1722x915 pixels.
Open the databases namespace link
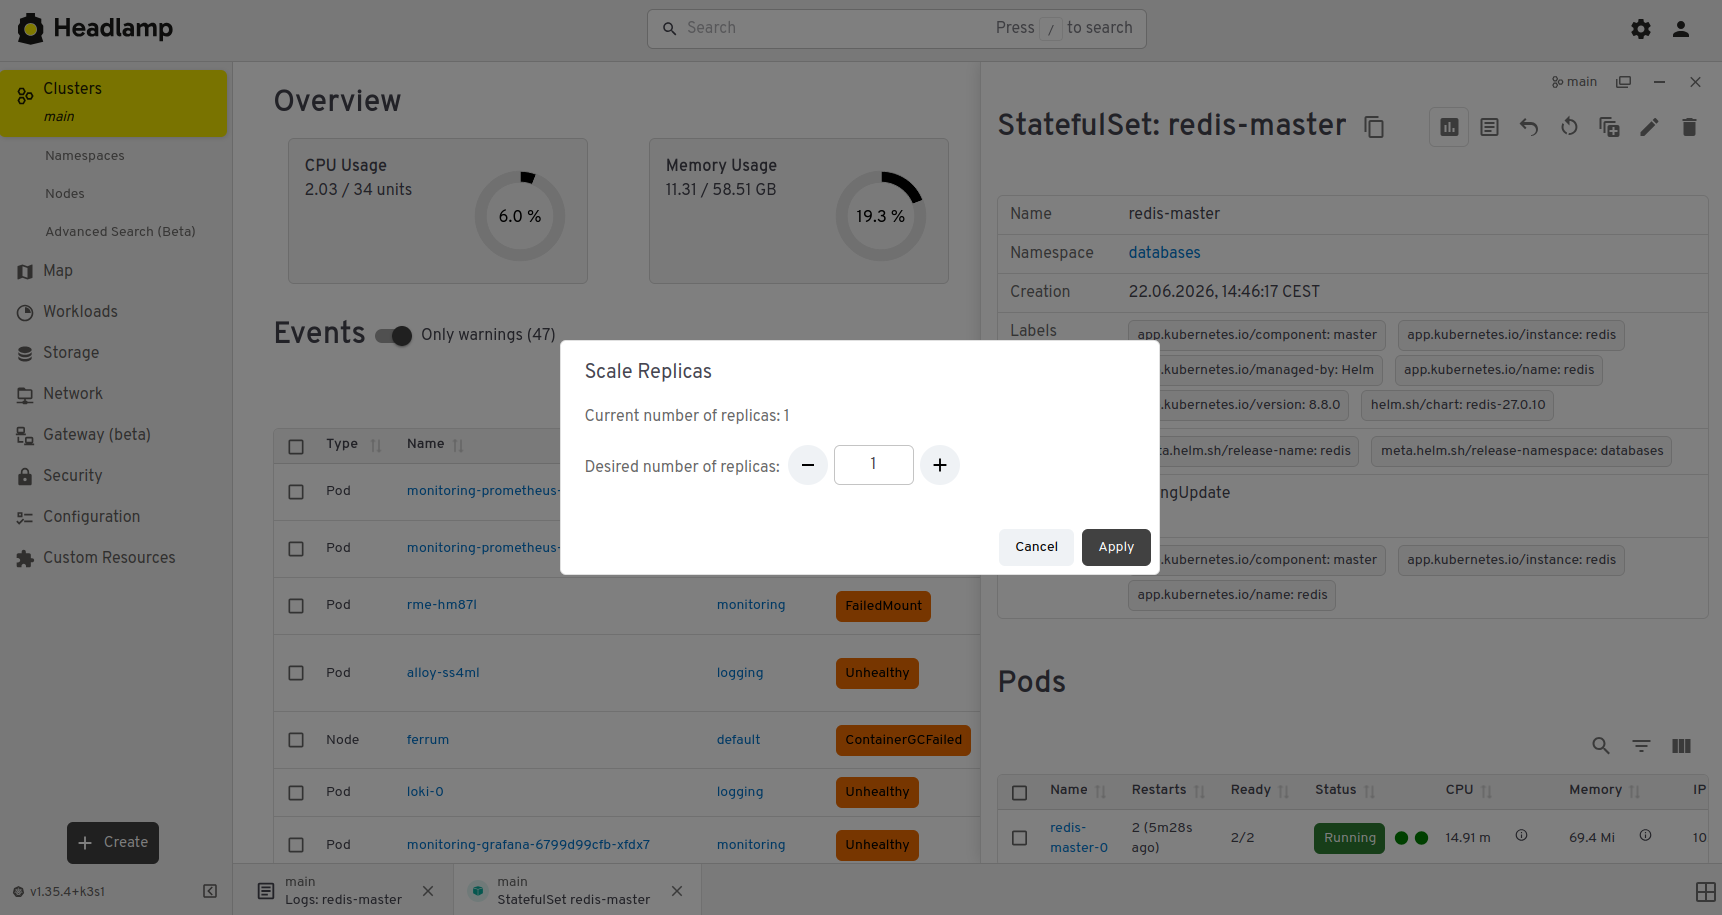[1164, 253]
